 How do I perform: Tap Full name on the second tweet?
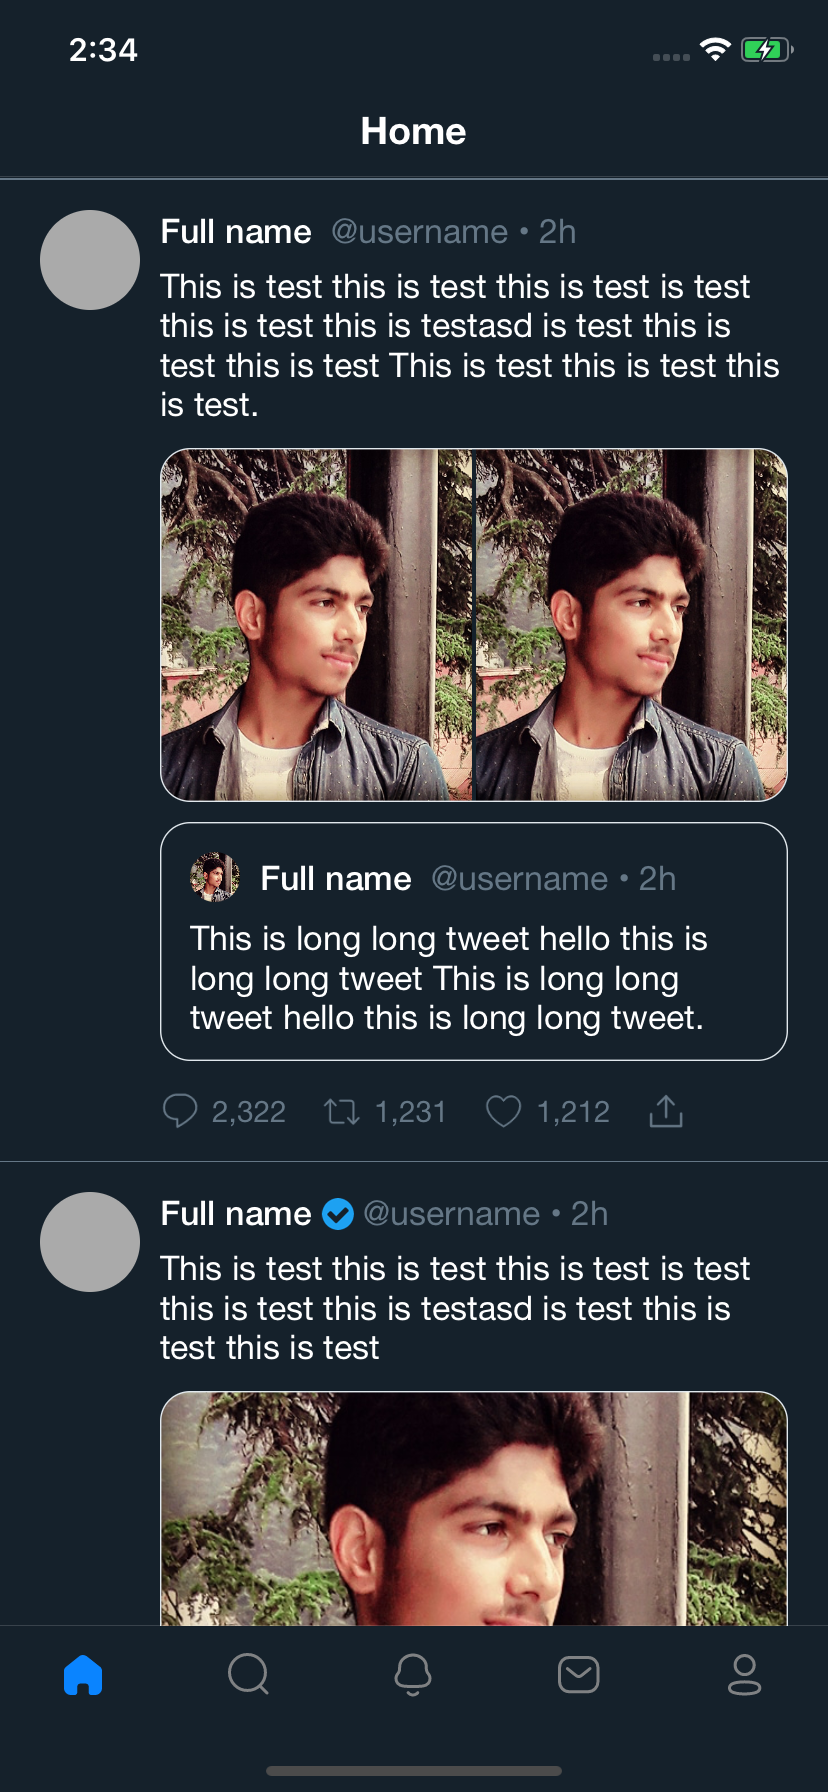coord(236,1214)
